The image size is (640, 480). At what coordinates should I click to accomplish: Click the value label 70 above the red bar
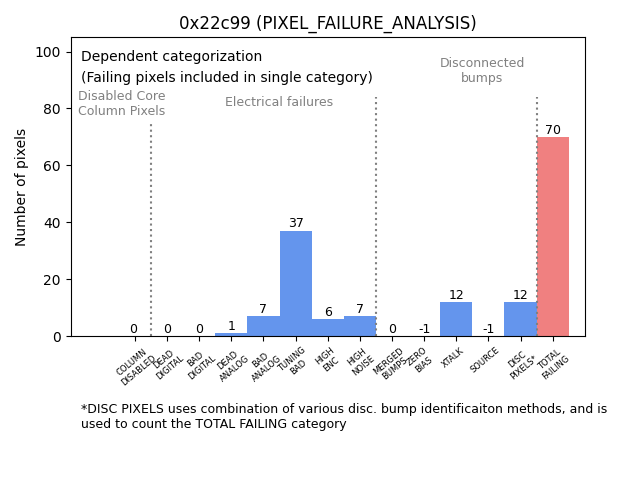click(x=553, y=130)
